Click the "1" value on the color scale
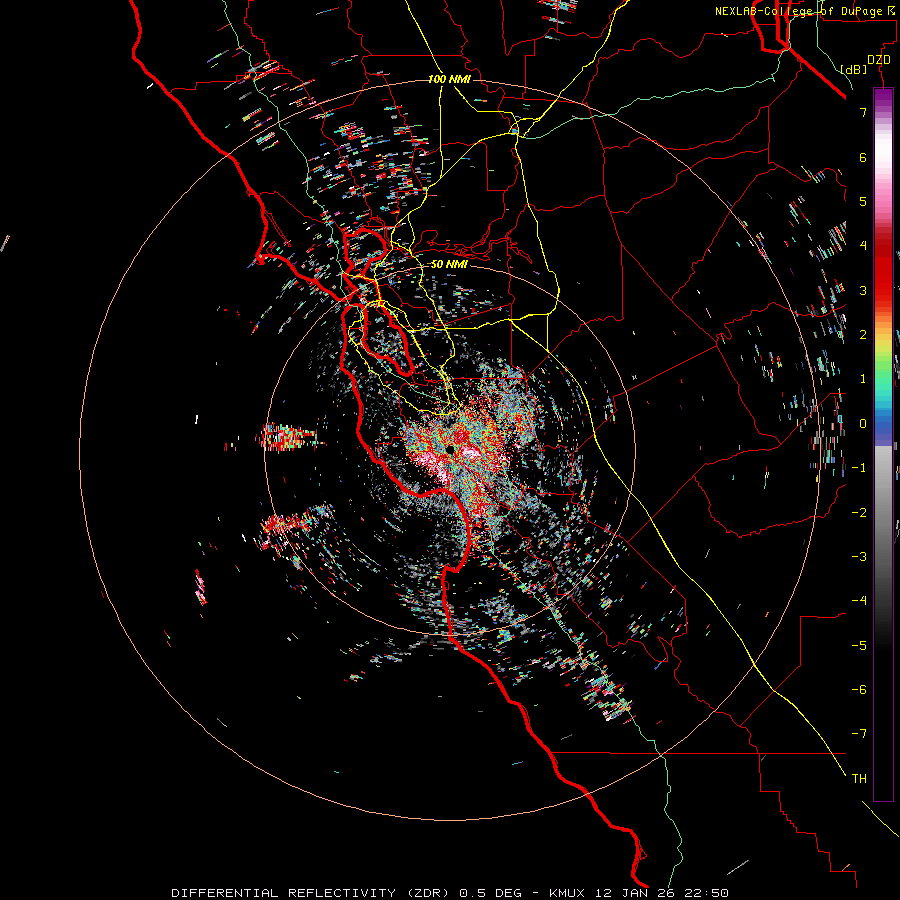The width and height of the screenshot is (900, 900). [x=863, y=379]
